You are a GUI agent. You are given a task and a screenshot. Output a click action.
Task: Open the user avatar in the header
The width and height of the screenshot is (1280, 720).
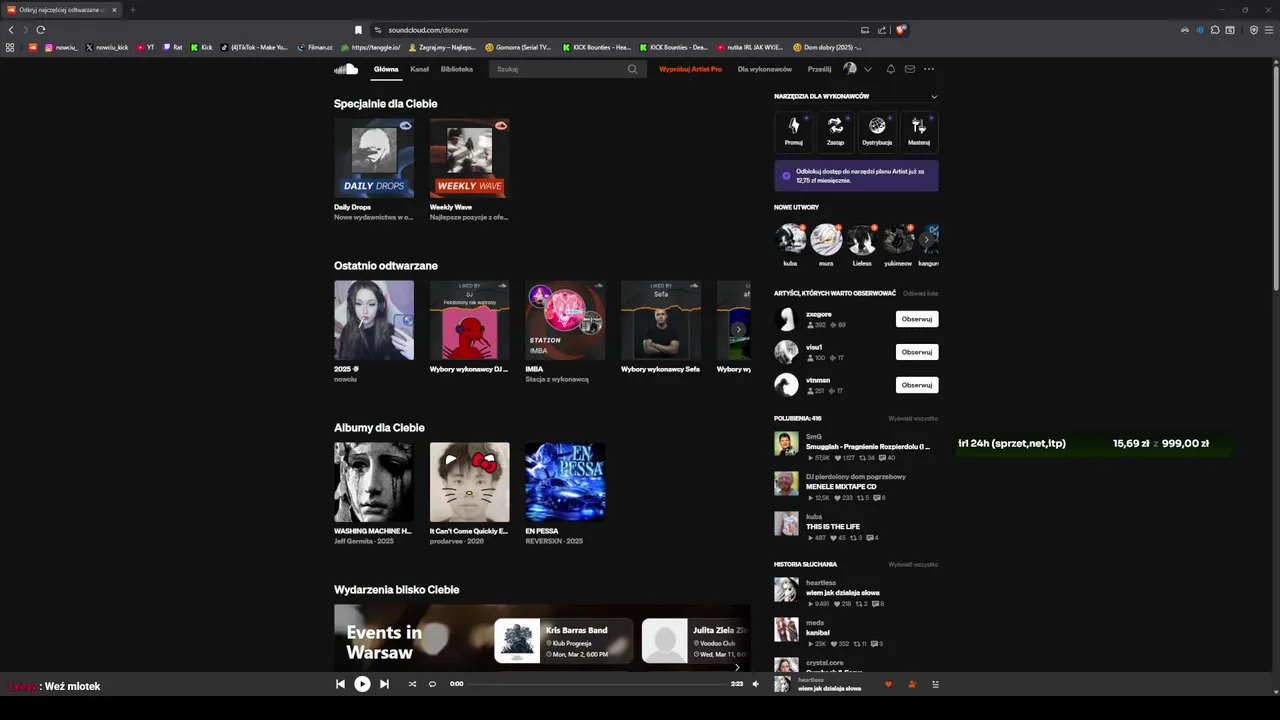point(850,69)
